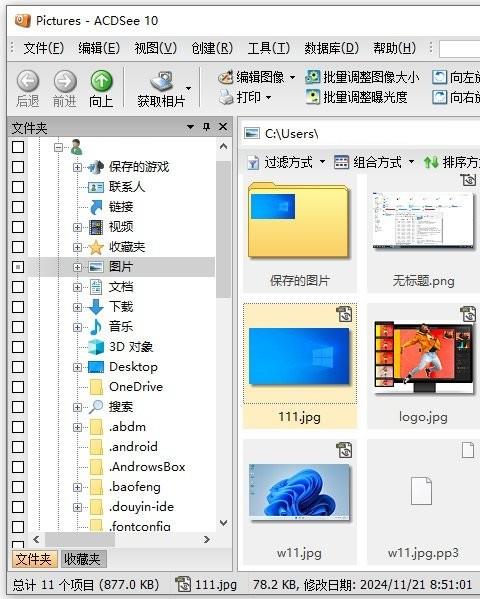Check the box beside 链接
This screenshot has height=599, width=480.
(18, 207)
